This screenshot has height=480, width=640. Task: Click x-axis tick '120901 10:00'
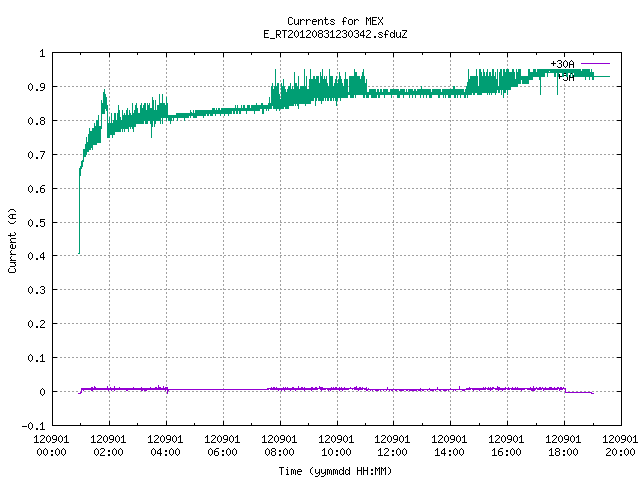pyautogui.click(x=336, y=446)
